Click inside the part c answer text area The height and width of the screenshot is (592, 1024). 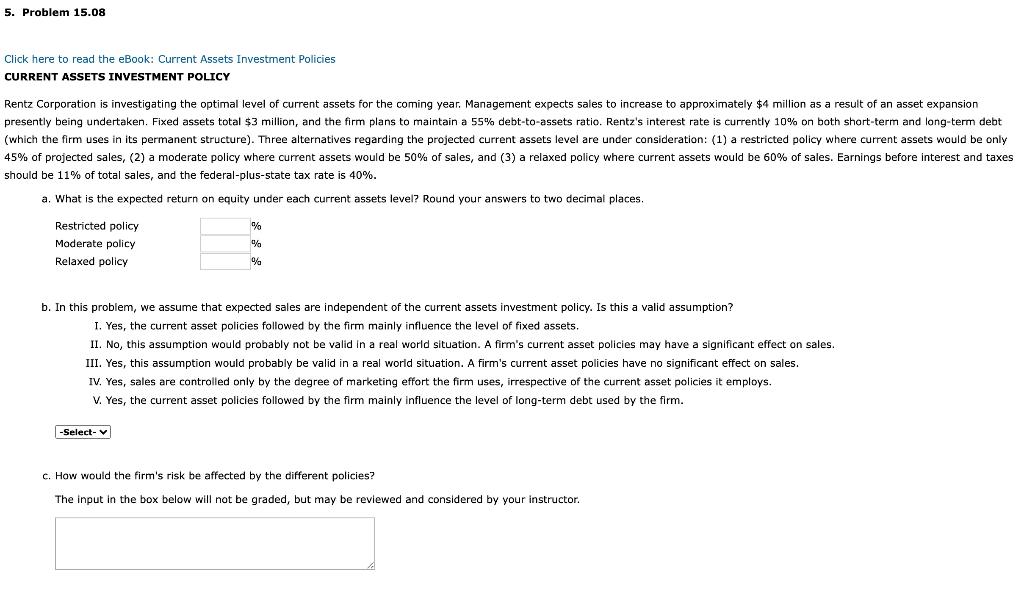214,540
